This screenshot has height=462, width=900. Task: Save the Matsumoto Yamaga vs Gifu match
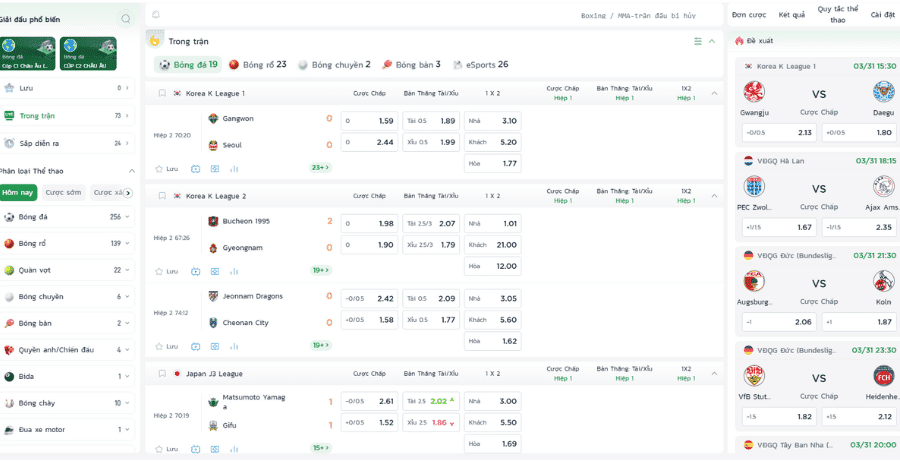point(166,449)
